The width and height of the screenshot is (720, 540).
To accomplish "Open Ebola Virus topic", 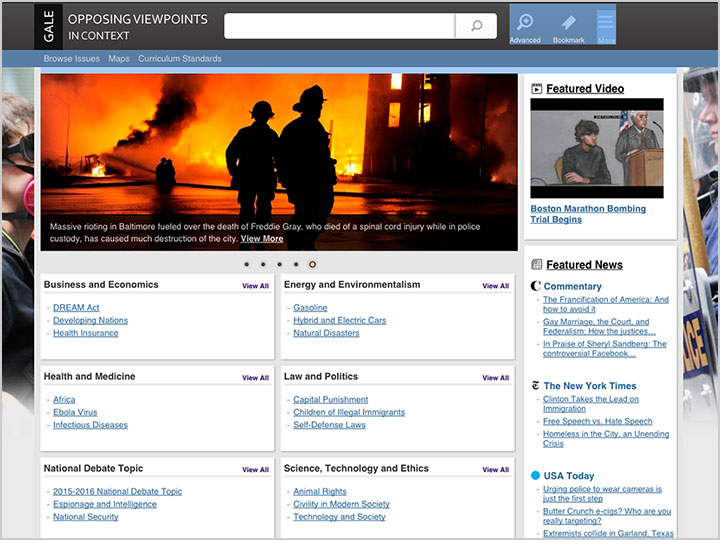I will 75,412.
